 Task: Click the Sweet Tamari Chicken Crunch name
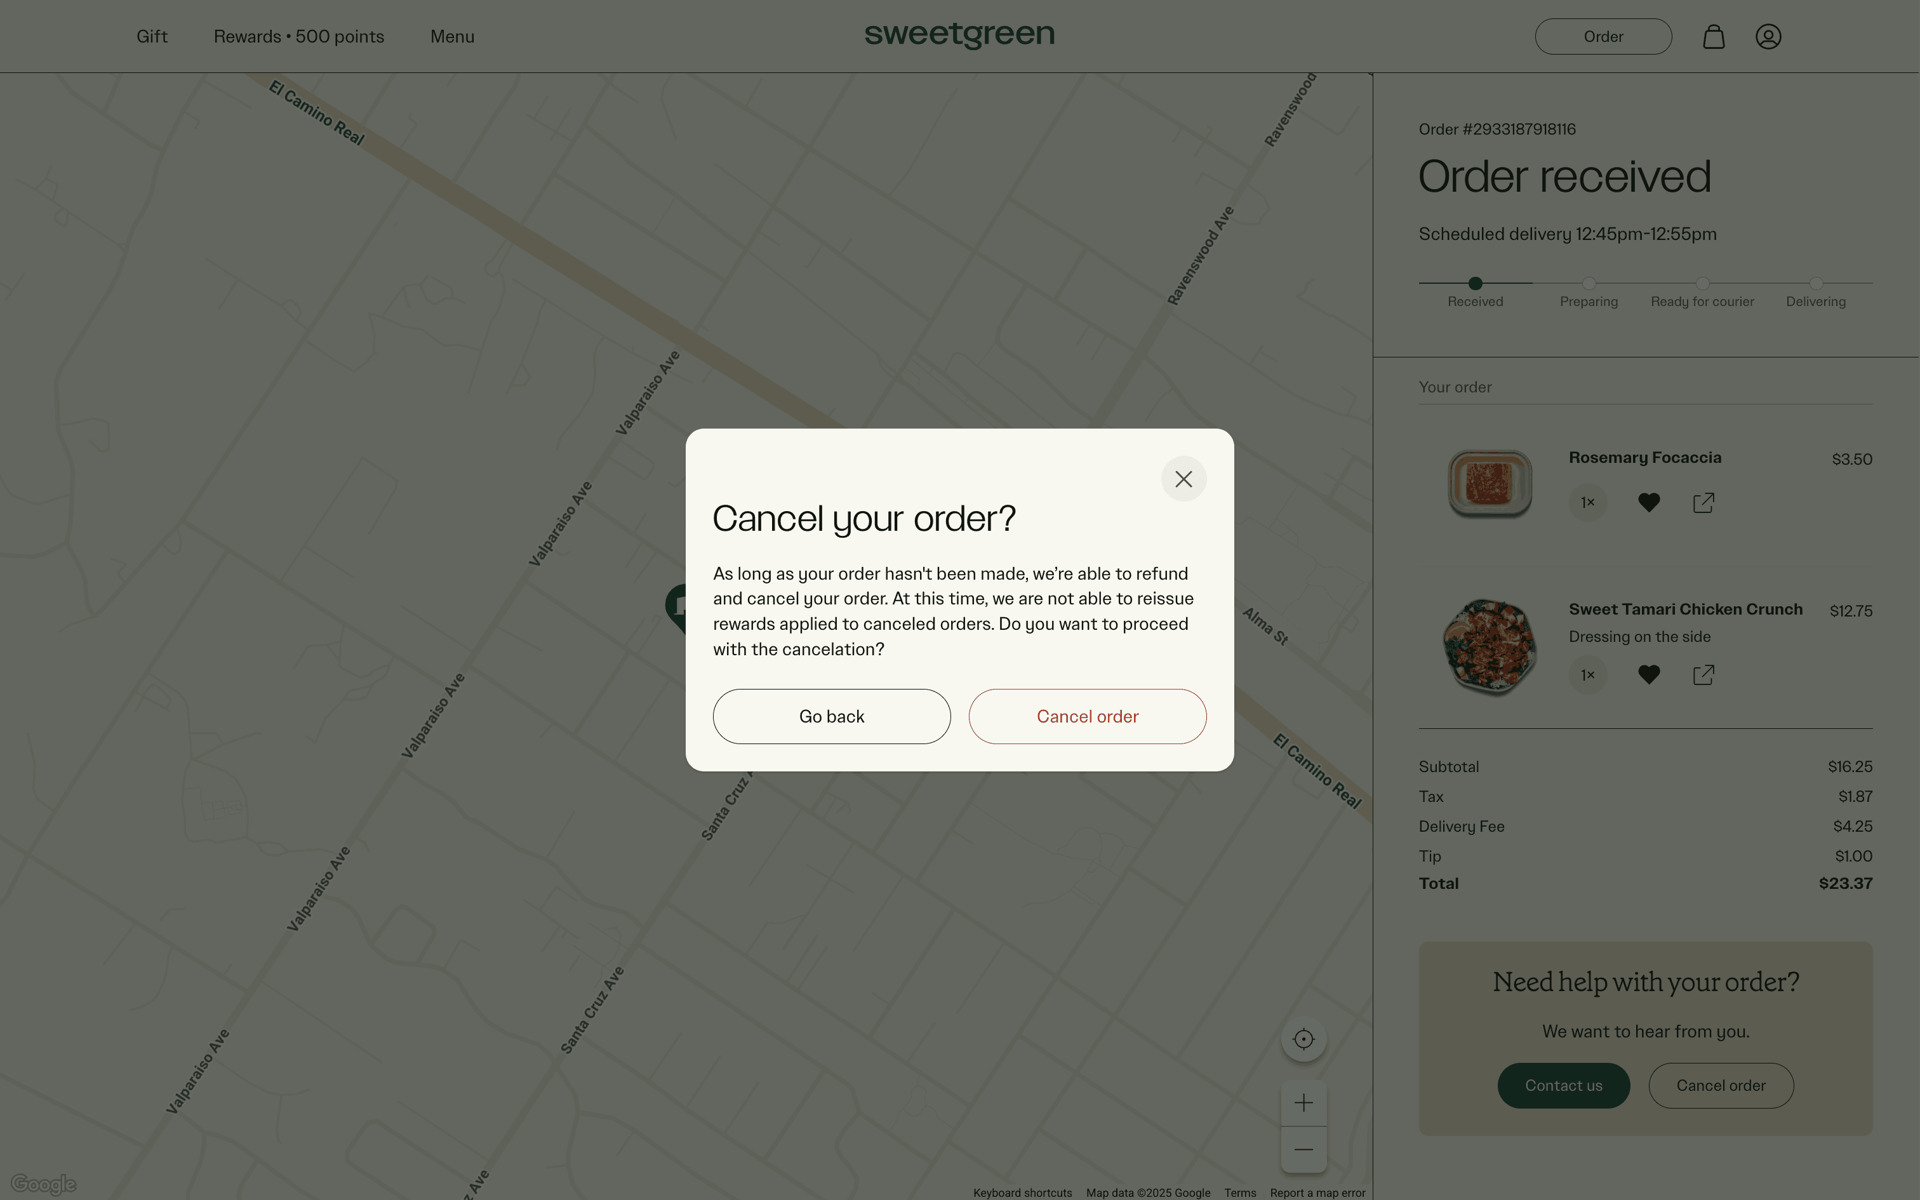(1685, 609)
